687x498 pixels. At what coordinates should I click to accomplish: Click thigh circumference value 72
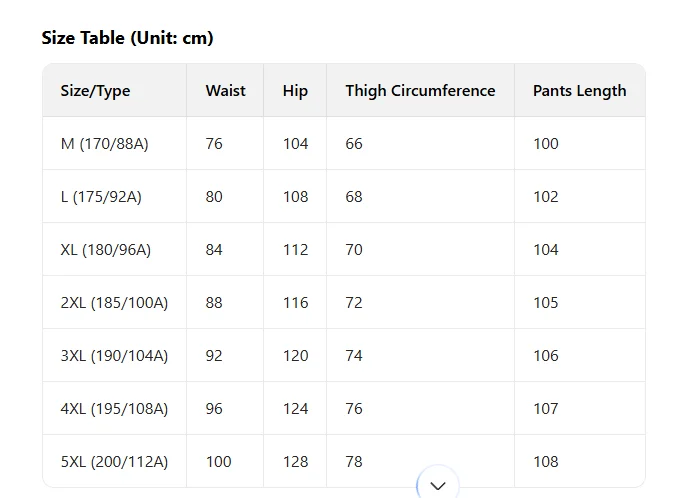tap(354, 303)
